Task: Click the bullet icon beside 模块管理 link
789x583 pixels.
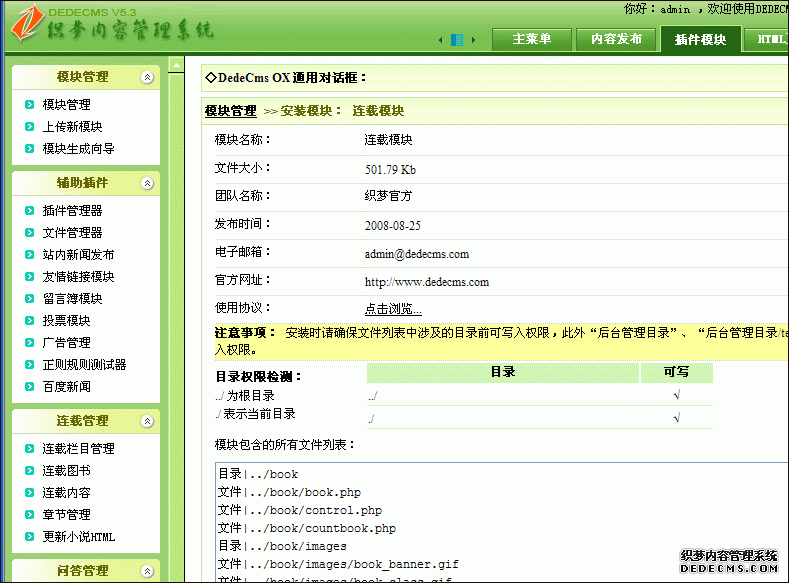Action: click(29, 105)
